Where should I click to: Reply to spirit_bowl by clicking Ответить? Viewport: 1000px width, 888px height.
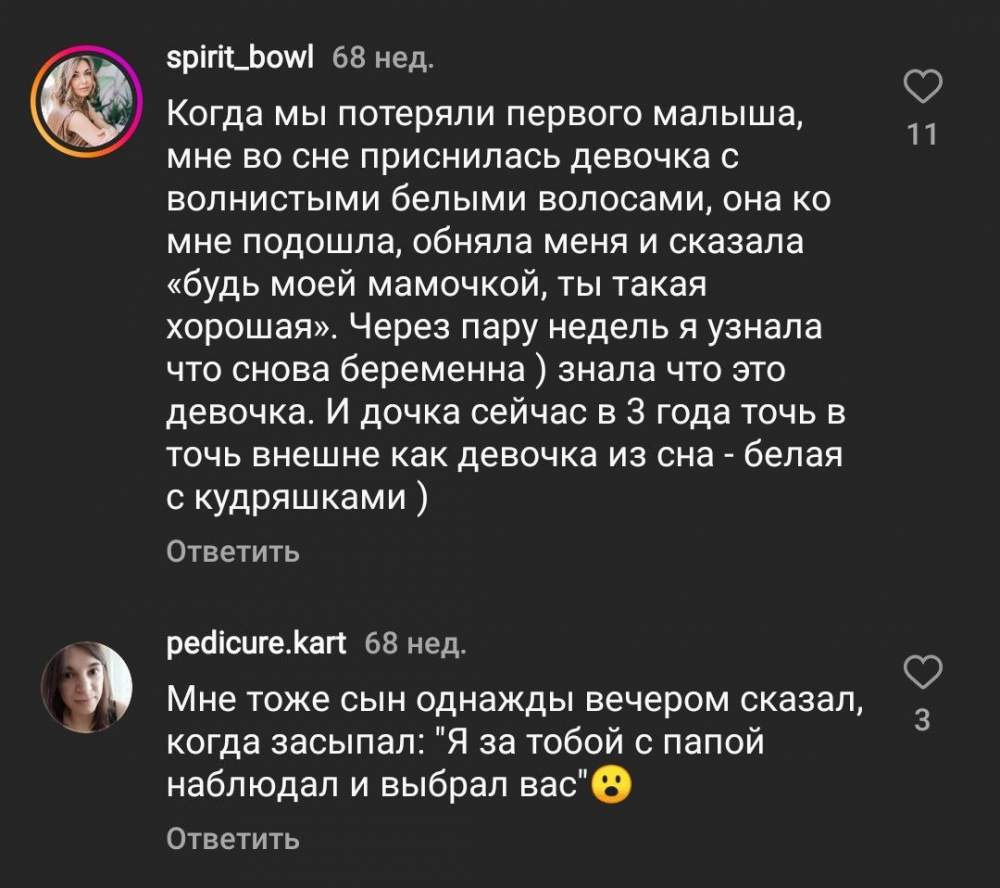click(232, 550)
